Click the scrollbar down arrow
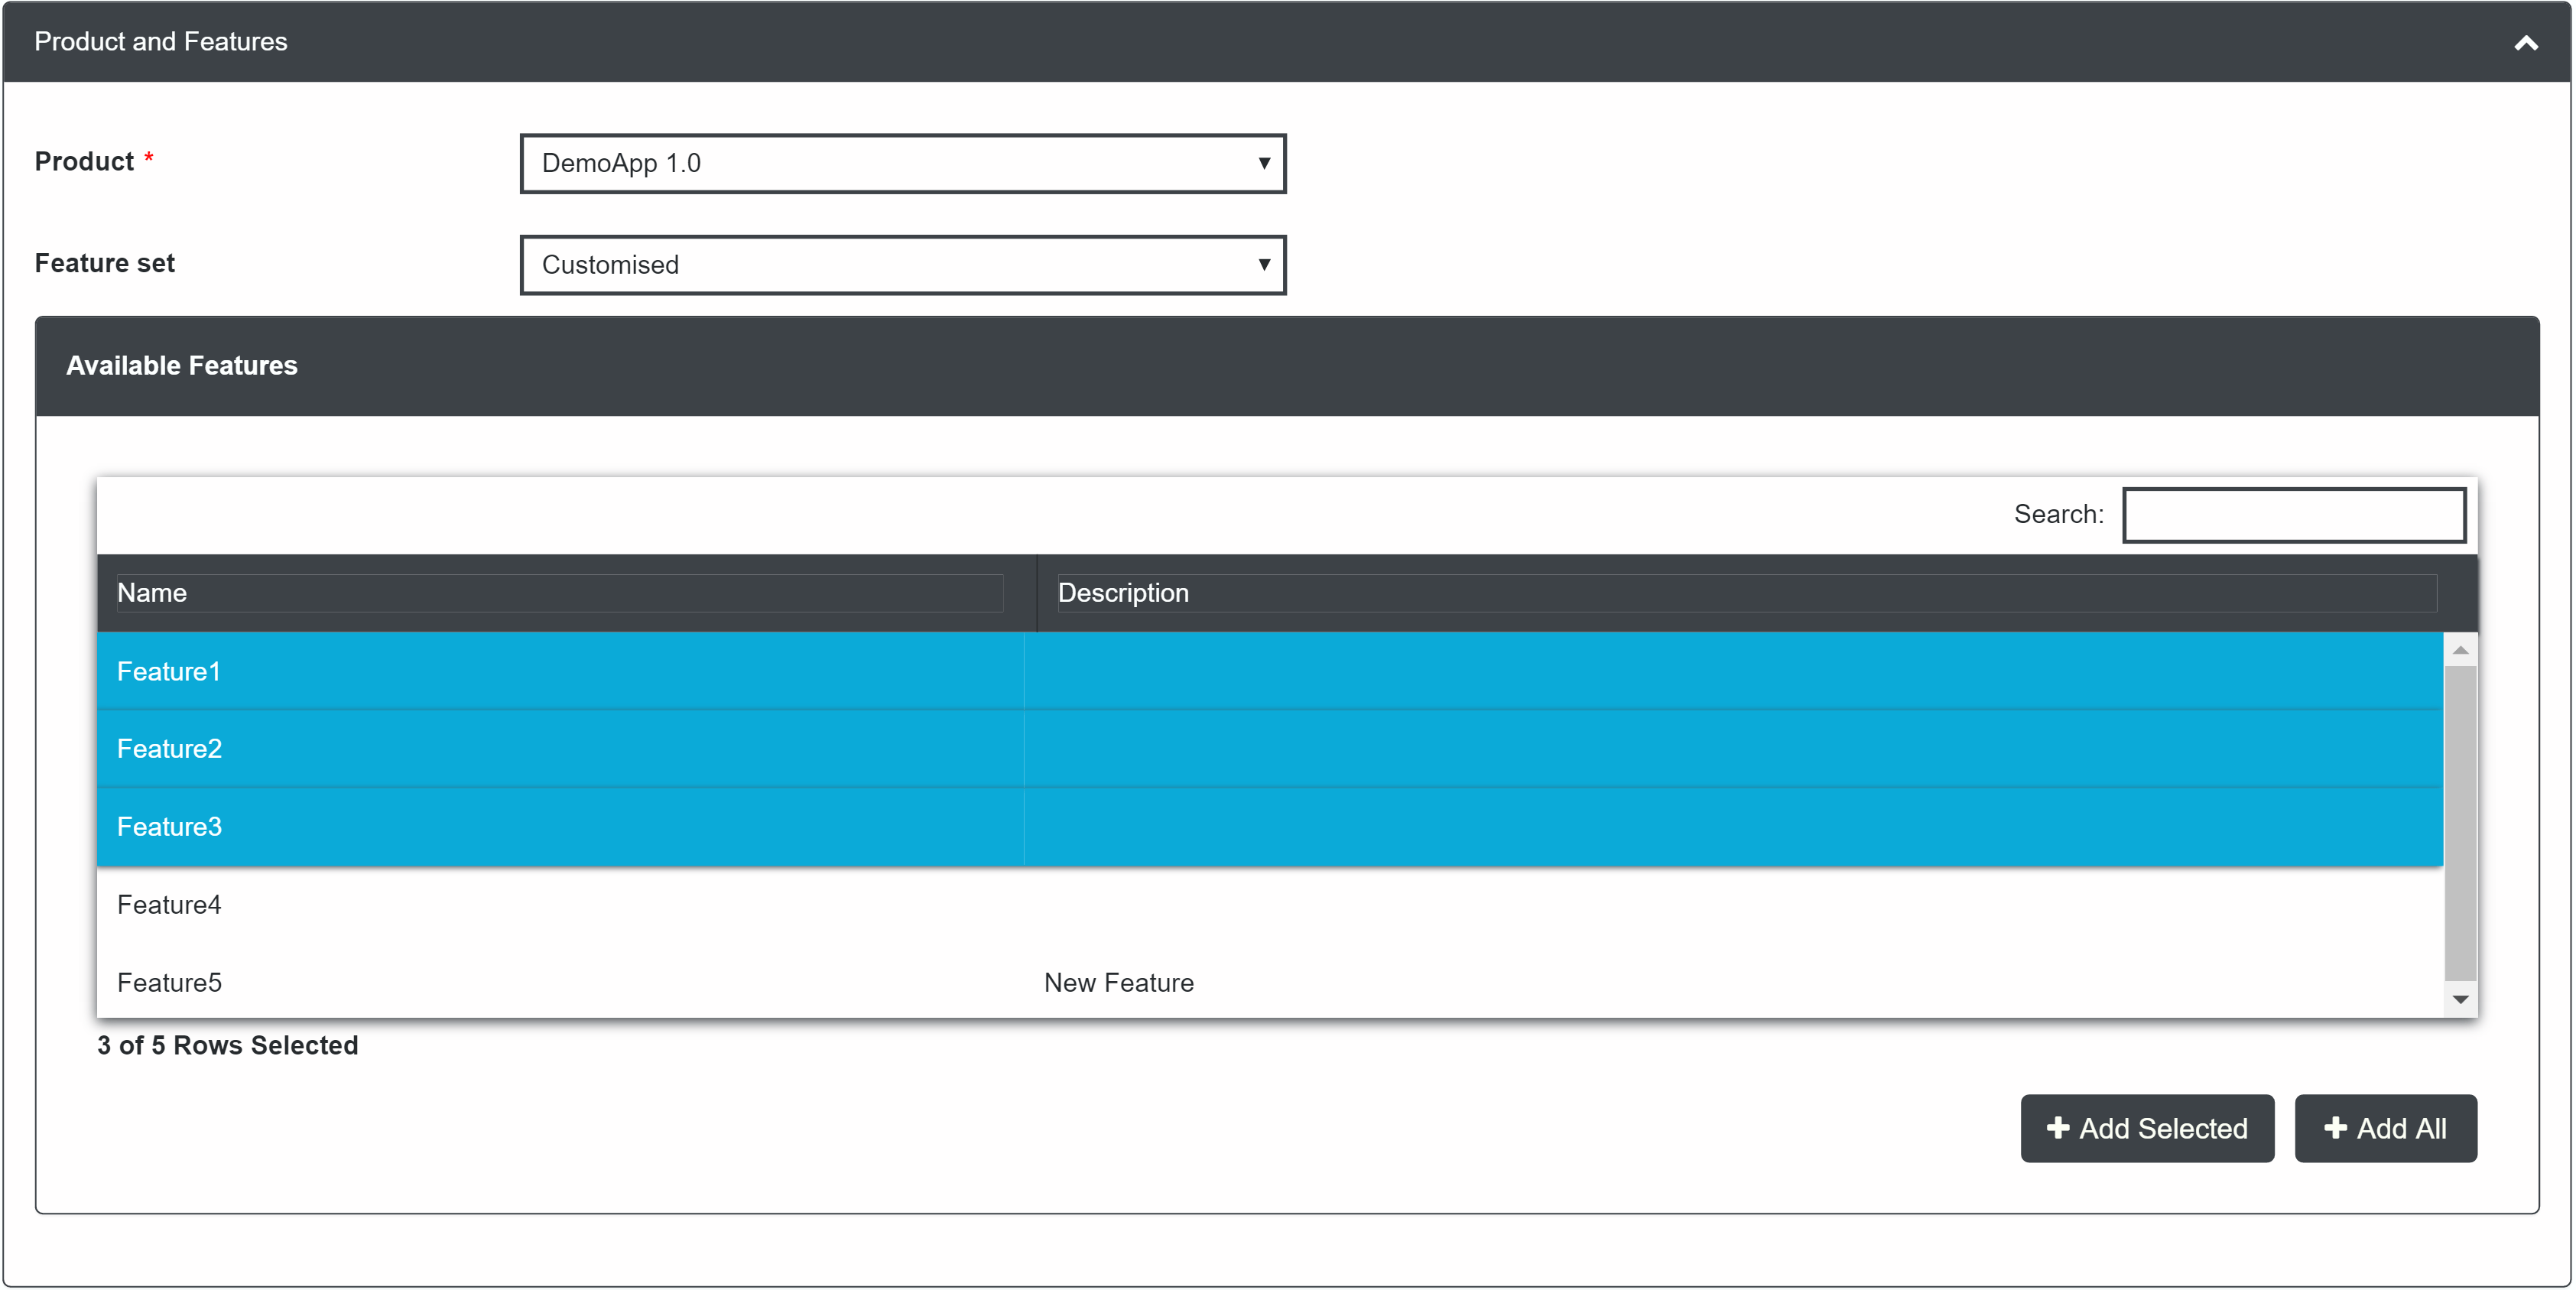 tap(2459, 998)
